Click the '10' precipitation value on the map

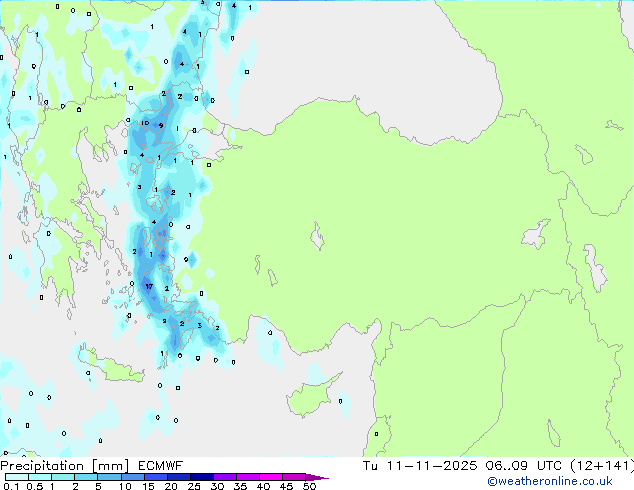145,123
